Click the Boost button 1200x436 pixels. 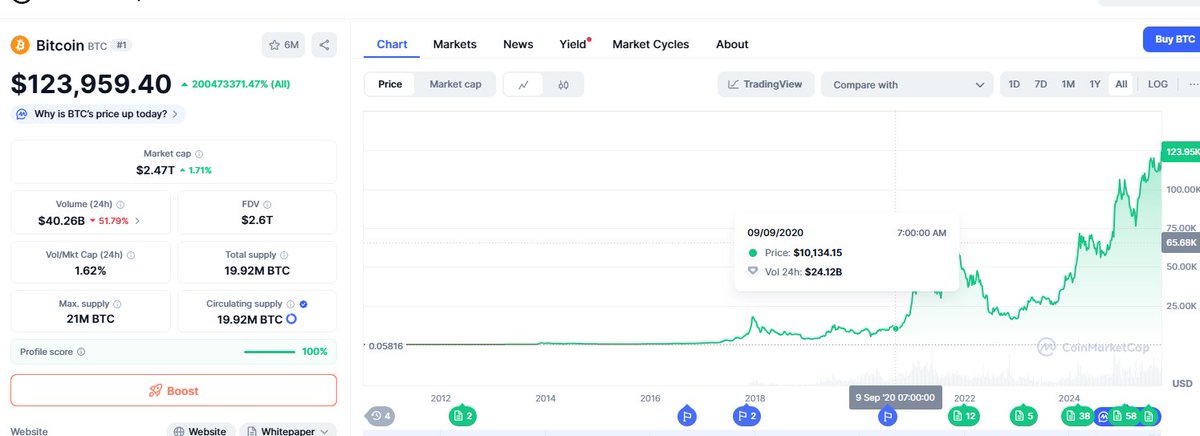(x=174, y=390)
